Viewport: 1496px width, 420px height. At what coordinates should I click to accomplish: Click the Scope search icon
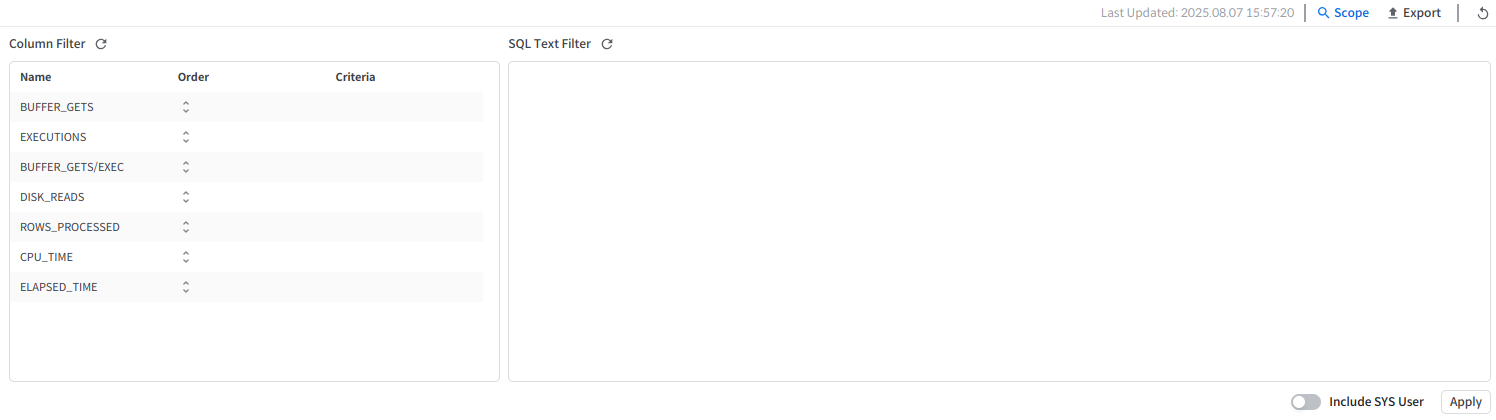click(x=1324, y=13)
